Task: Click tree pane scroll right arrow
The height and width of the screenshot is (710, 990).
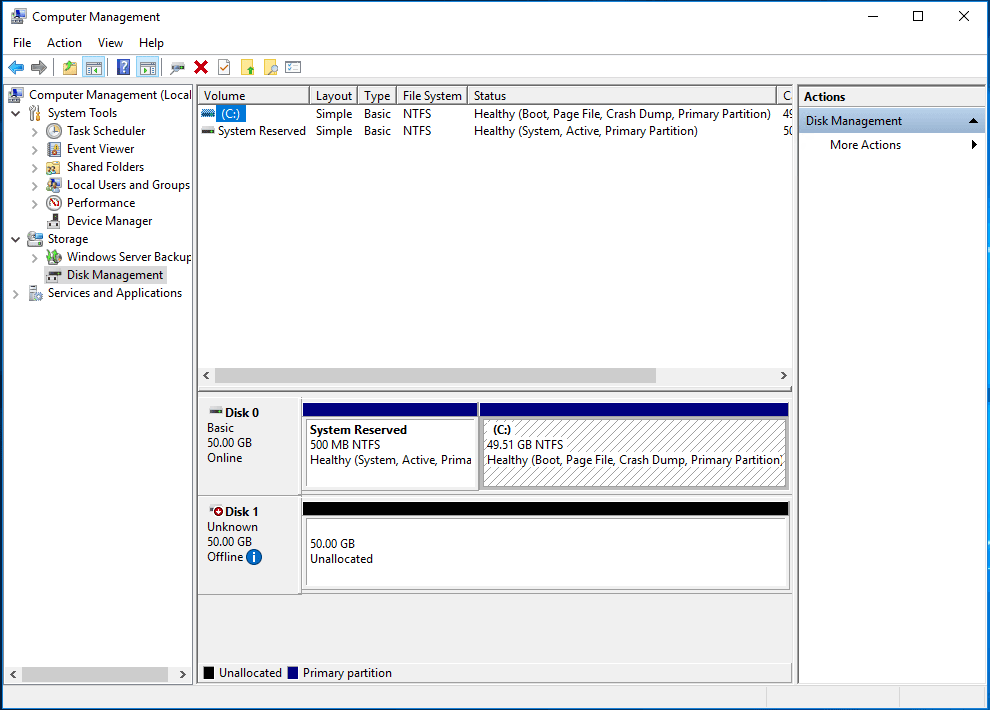Action: point(182,674)
